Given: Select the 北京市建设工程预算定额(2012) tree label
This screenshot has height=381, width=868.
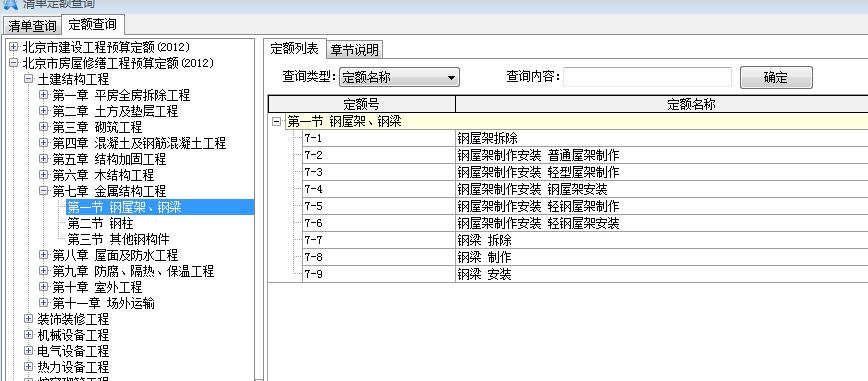Looking at the screenshot, I should pos(106,48).
